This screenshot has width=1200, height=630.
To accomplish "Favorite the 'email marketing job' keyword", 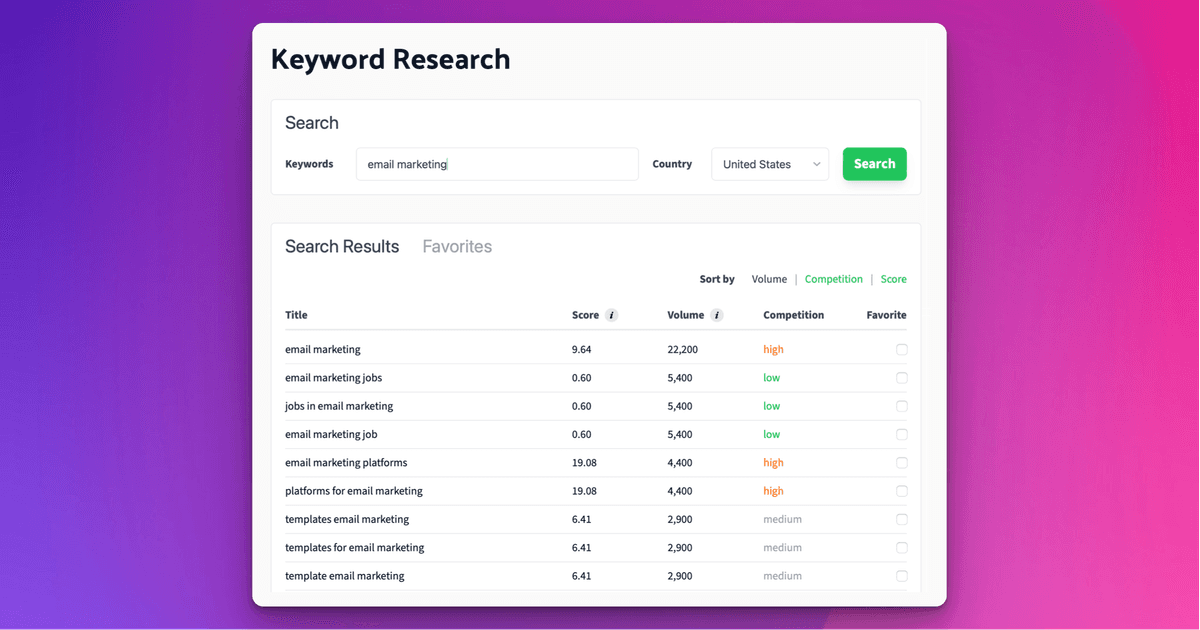I will tap(902, 435).
